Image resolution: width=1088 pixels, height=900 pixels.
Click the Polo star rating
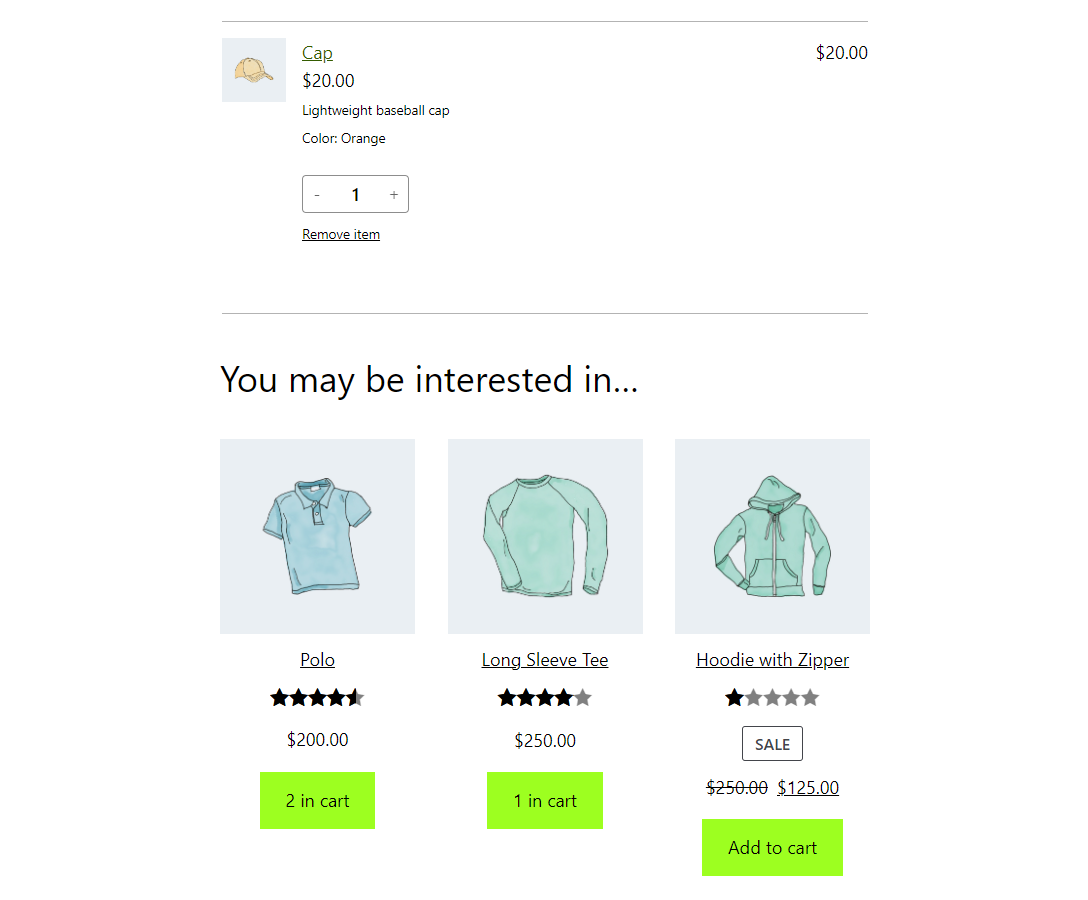click(317, 698)
